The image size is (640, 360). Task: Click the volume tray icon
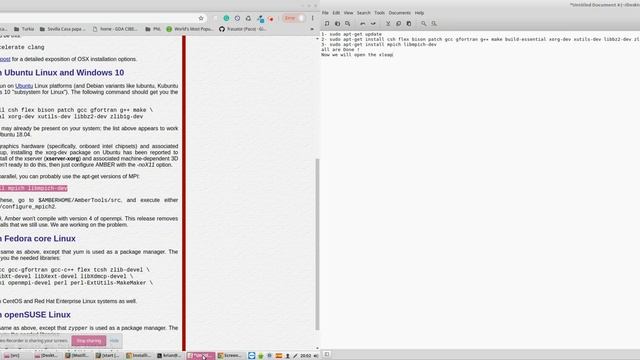316,356
